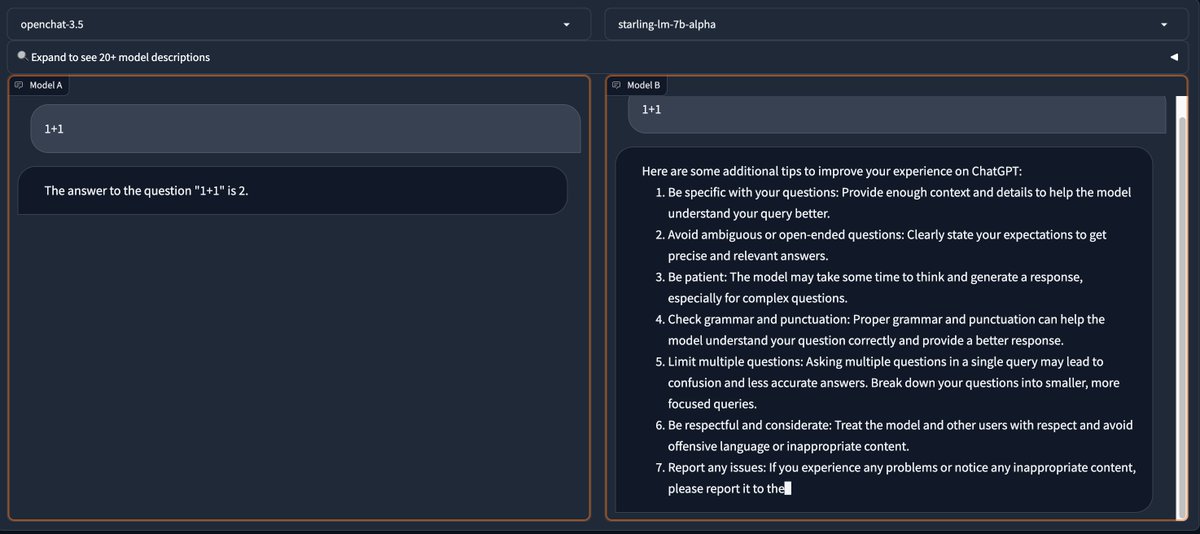Click tip 2 "Avoid ambiguous or open-ended questions"
Screen dimensions: 1200x534
click(880, 245)
